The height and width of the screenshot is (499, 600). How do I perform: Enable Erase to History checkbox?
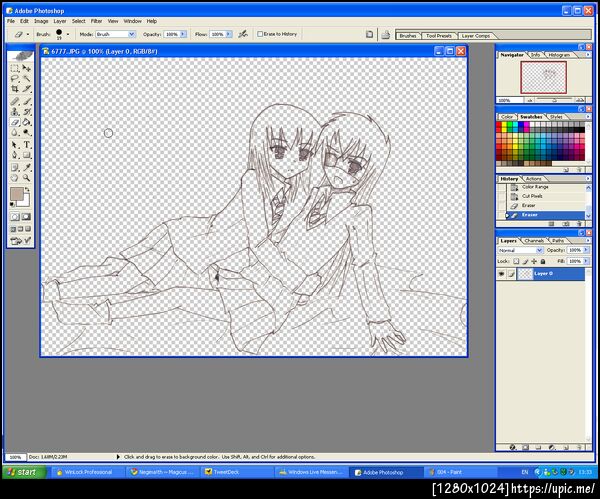pyautogui.click(x=260, y=34)
